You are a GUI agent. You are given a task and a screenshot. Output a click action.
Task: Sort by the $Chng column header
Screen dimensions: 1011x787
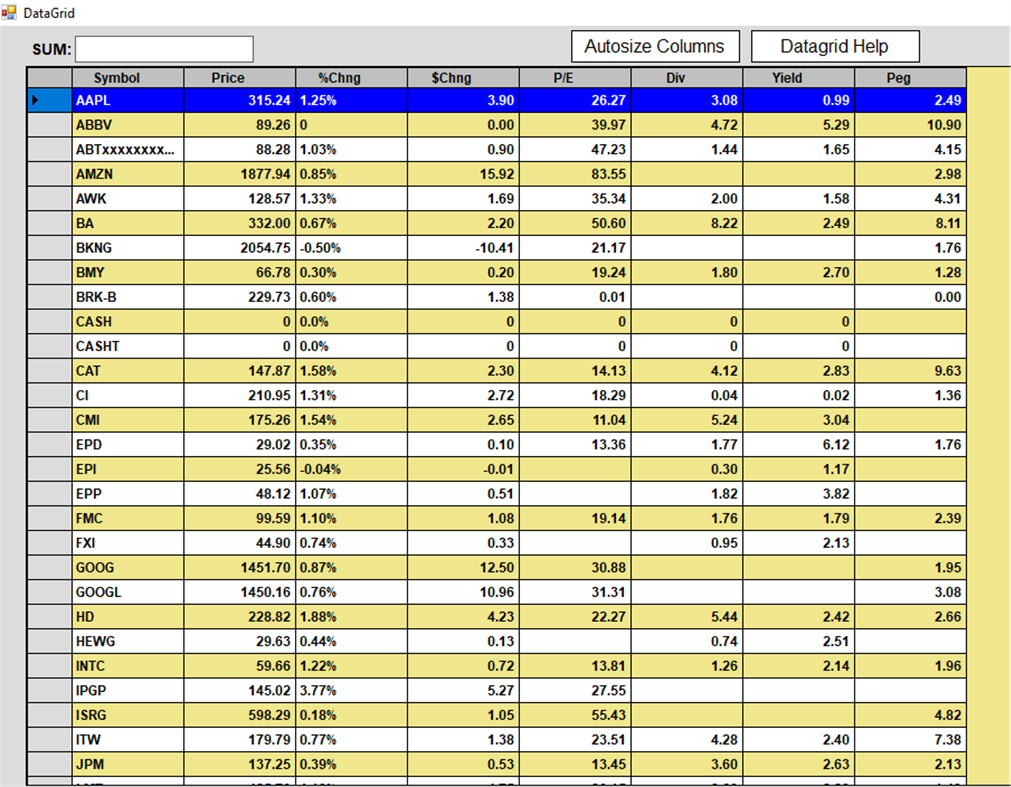click(463, 78)
